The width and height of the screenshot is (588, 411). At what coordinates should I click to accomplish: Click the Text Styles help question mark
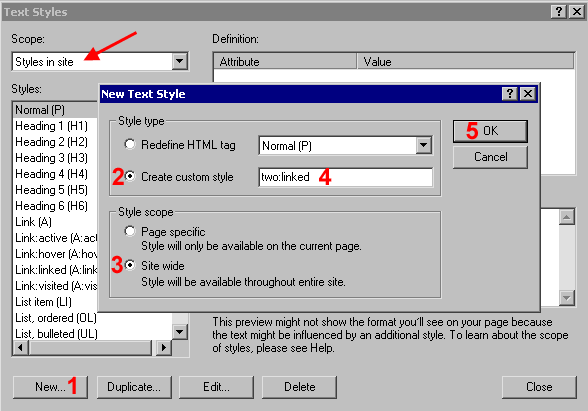[558, 12]
